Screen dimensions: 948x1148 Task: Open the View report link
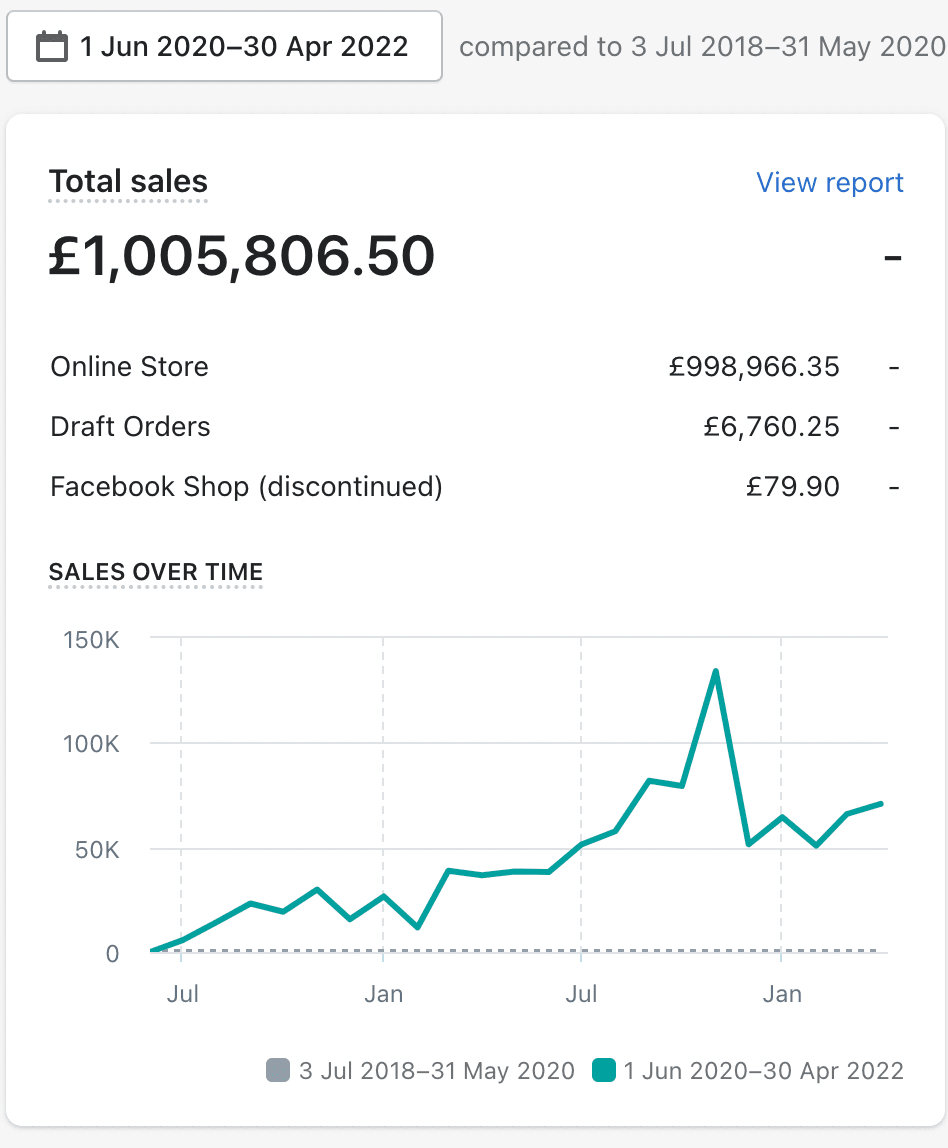click(829, 182)
